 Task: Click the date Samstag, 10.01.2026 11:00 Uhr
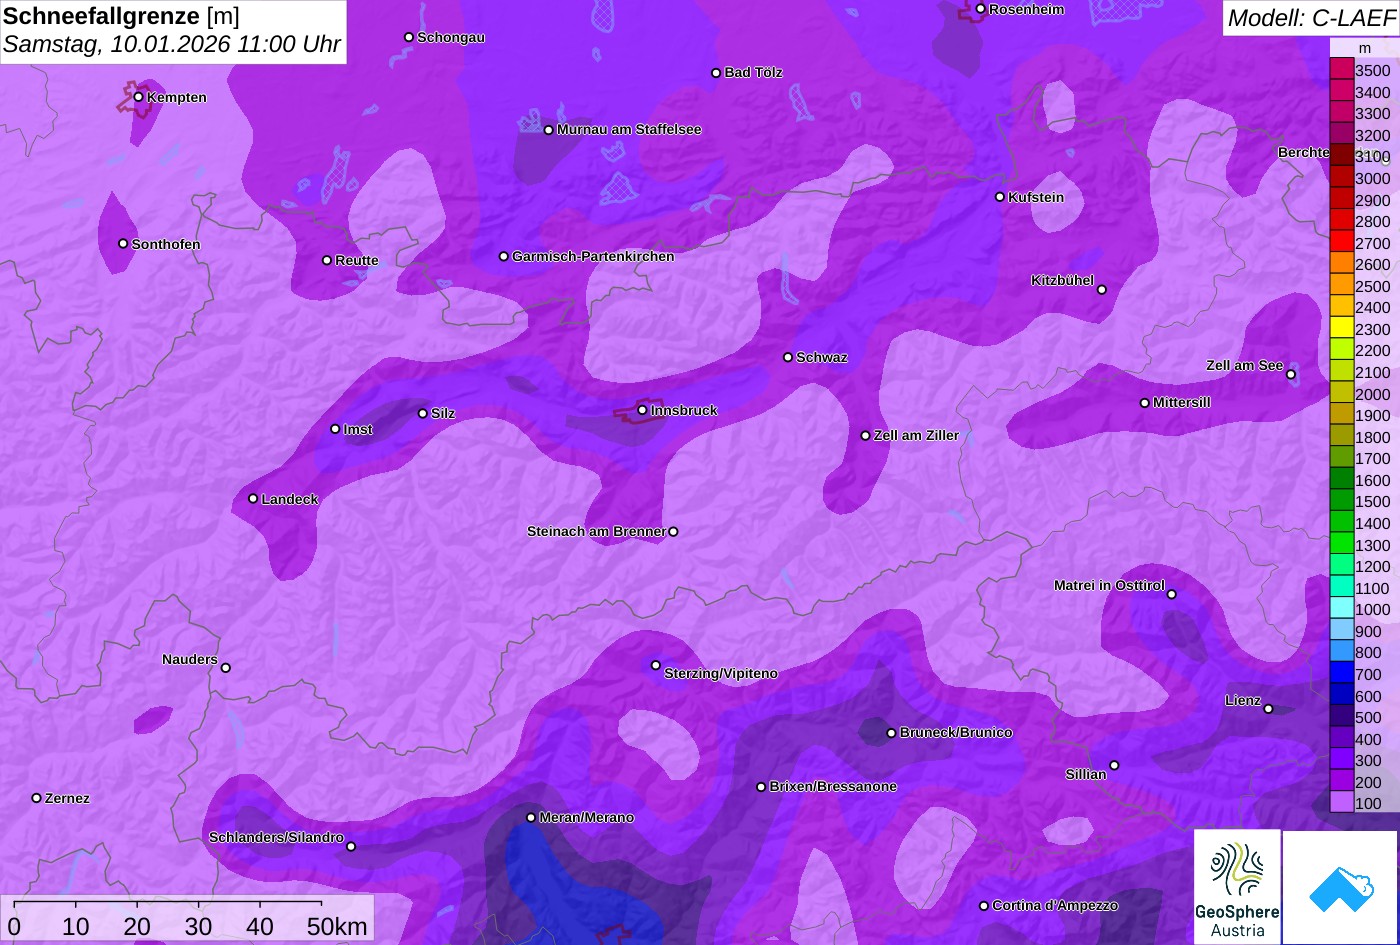[172, 45]
